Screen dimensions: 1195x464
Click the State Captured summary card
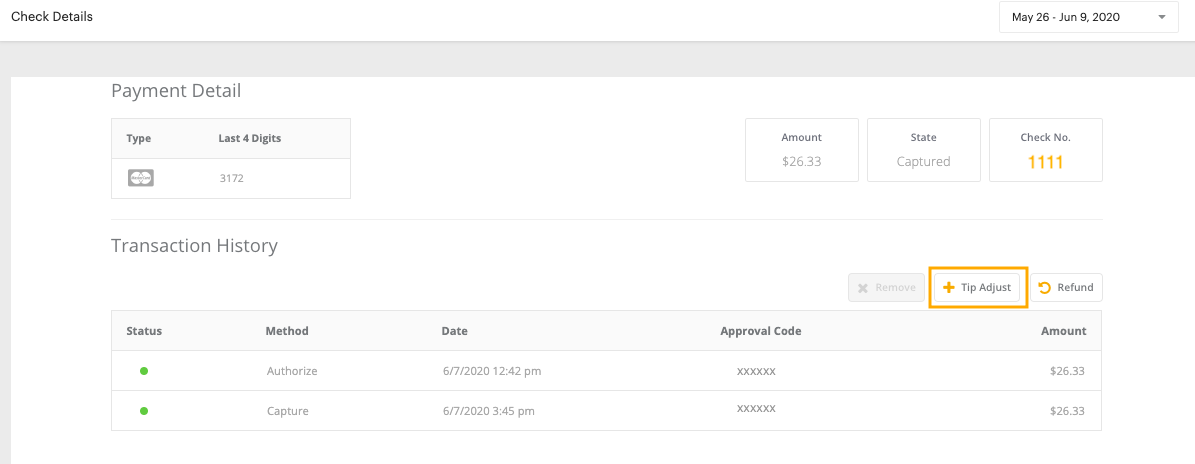[x=924, y=149]
